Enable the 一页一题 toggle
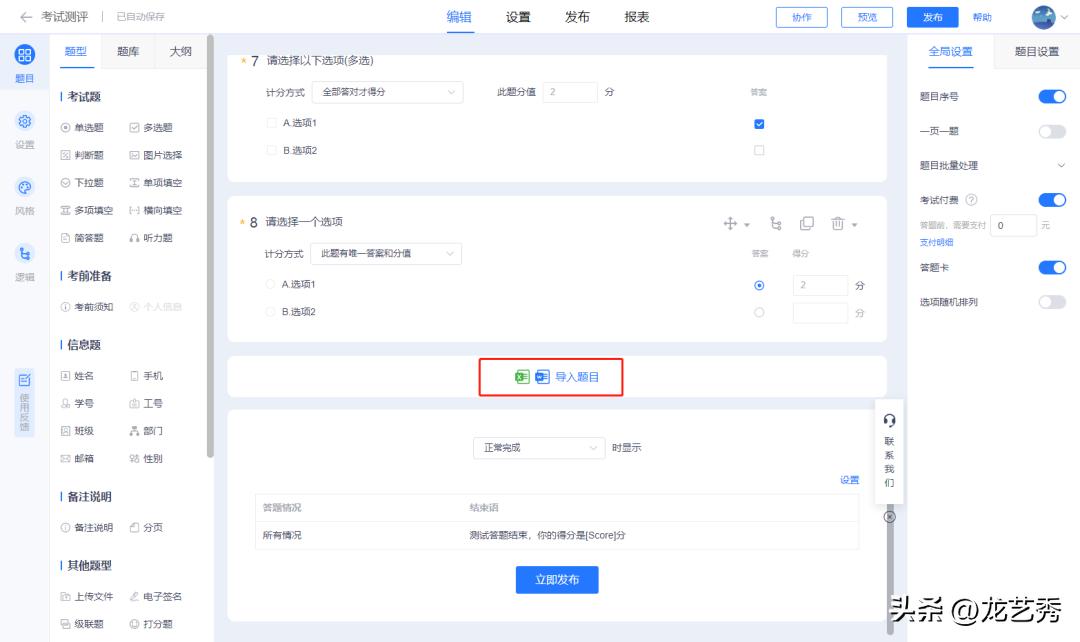This screenshot has height=642, width=1080. click(1052, 130)
